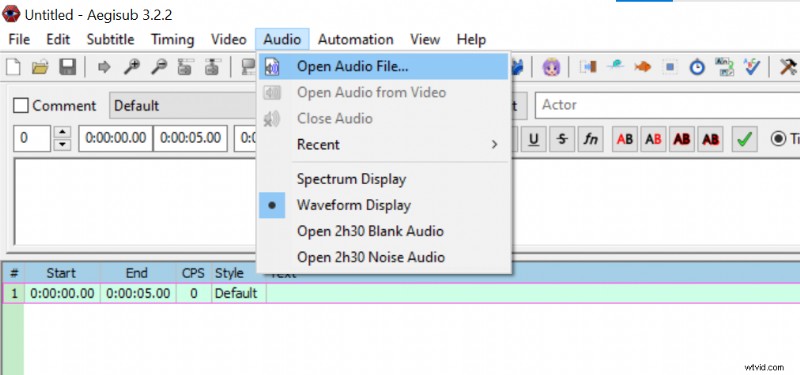Viewport: 800px width, 375px height.
Task: Commit line with green checkmark button
Action: (x=744, y=139)
